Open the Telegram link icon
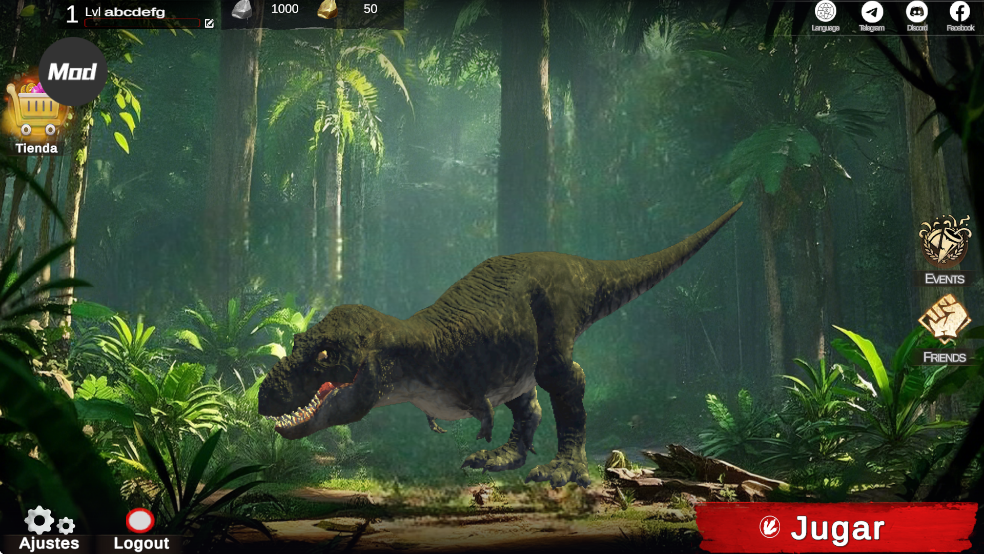Image resolution: width=984 pixels, height=554 pixels. (872, 12)
